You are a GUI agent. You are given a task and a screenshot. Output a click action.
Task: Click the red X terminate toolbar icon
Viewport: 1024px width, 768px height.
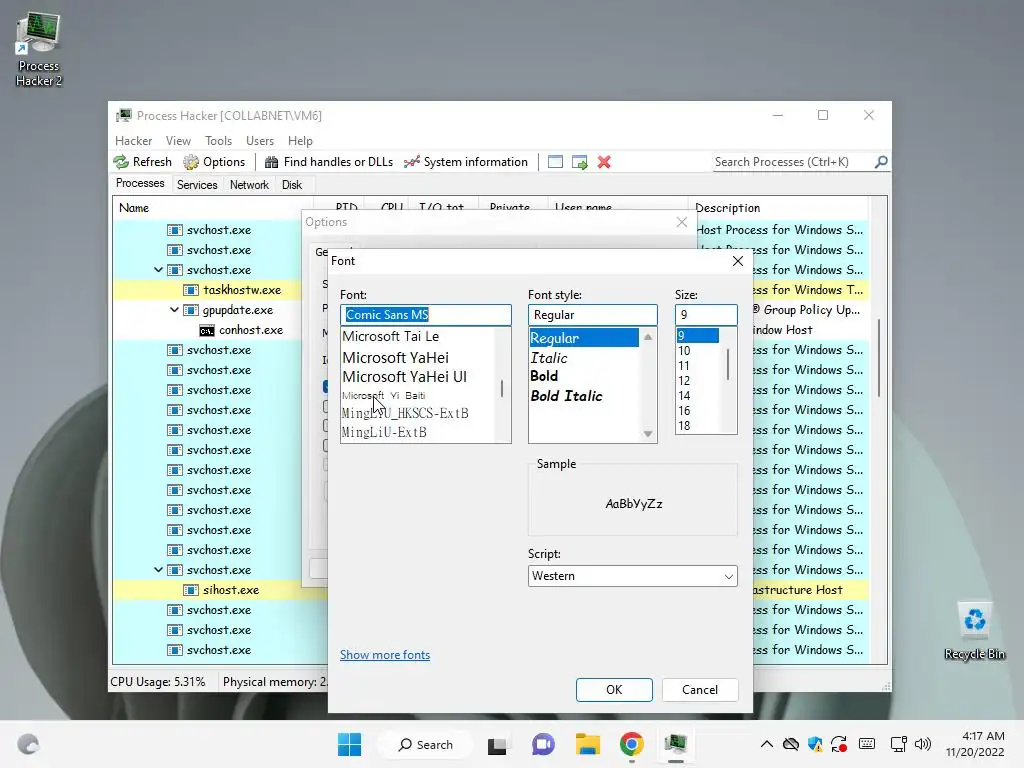604,162
